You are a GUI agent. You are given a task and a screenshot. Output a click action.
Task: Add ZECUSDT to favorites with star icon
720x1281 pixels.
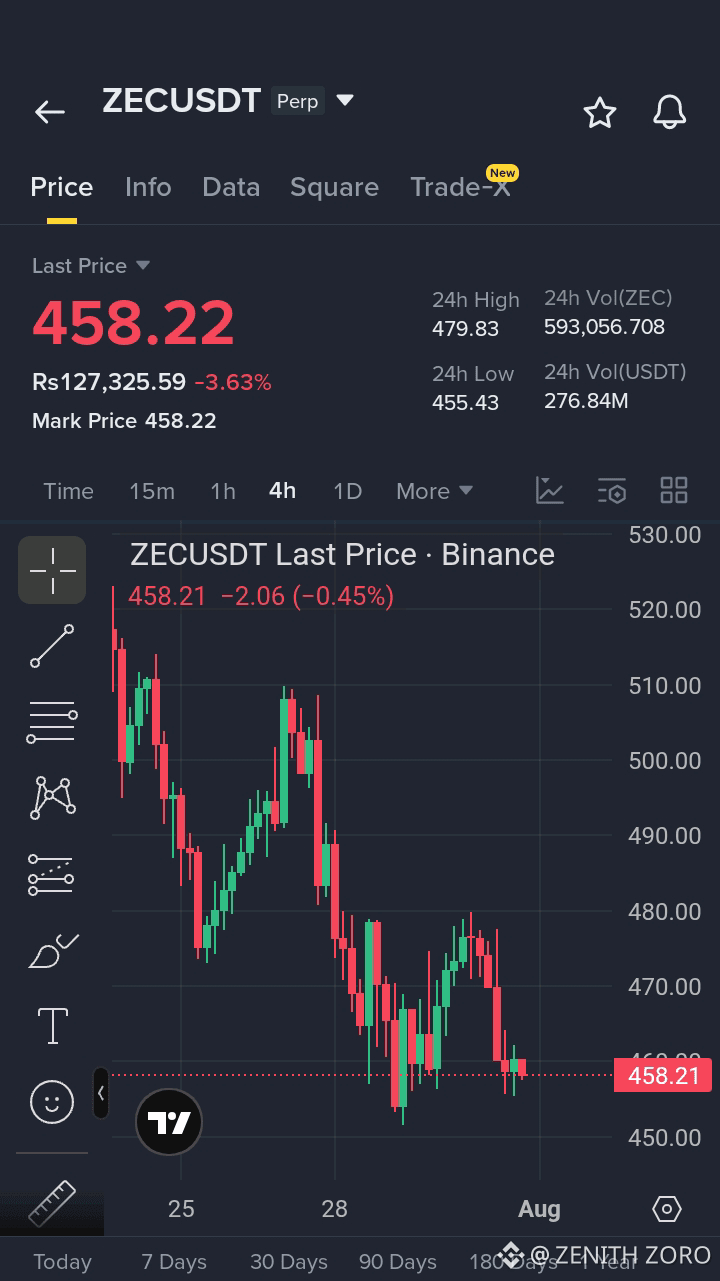[x=600, y=112]
